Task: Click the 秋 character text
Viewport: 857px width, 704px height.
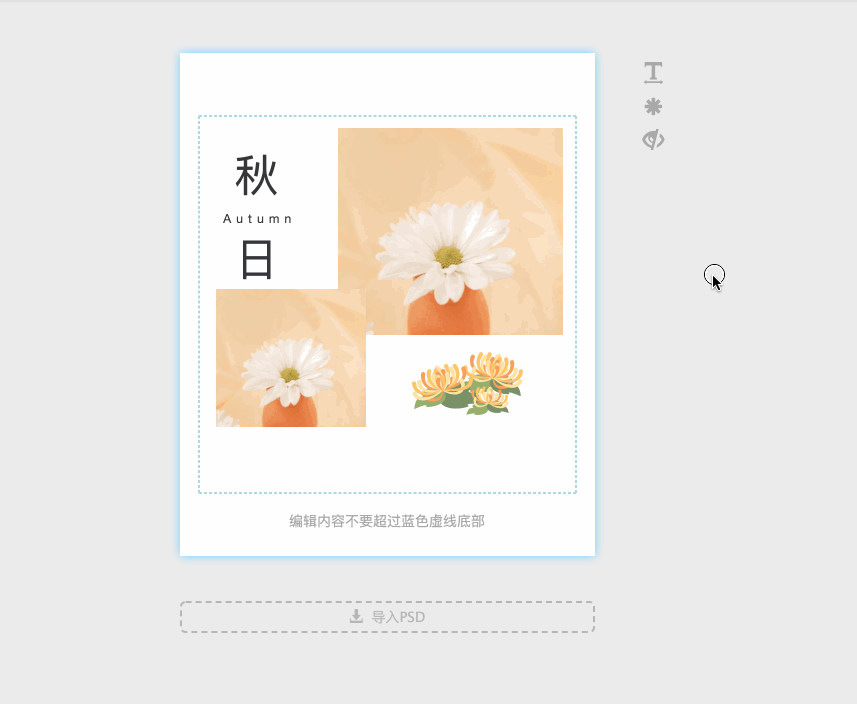Action: tap(257, 175)
